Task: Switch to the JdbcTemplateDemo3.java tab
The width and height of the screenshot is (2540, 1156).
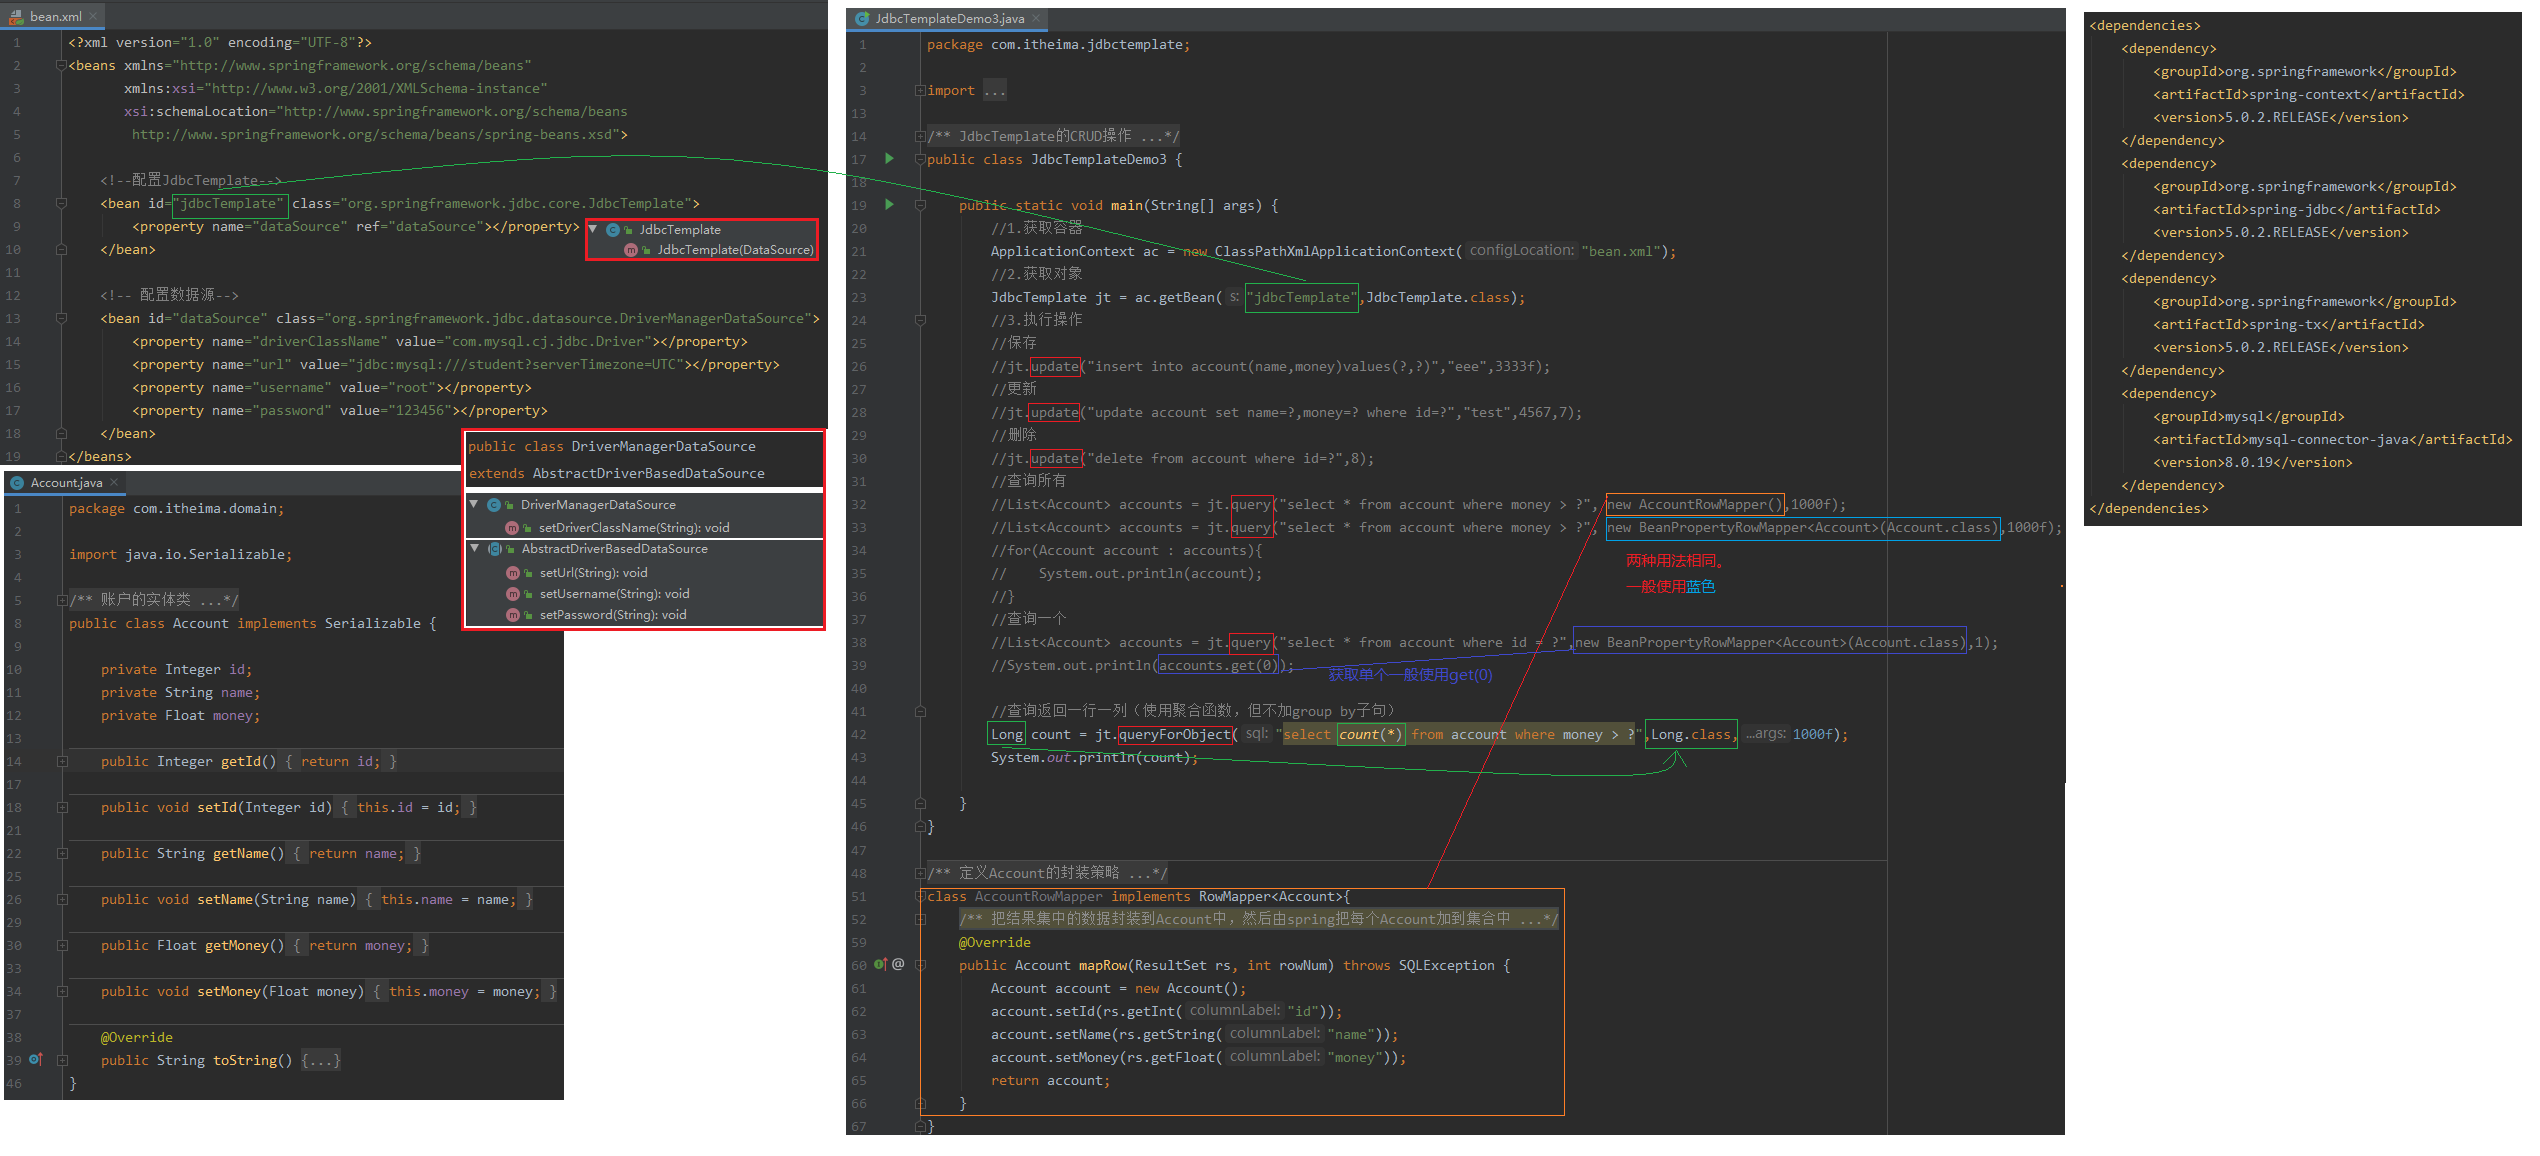Action: coord(946,19)
